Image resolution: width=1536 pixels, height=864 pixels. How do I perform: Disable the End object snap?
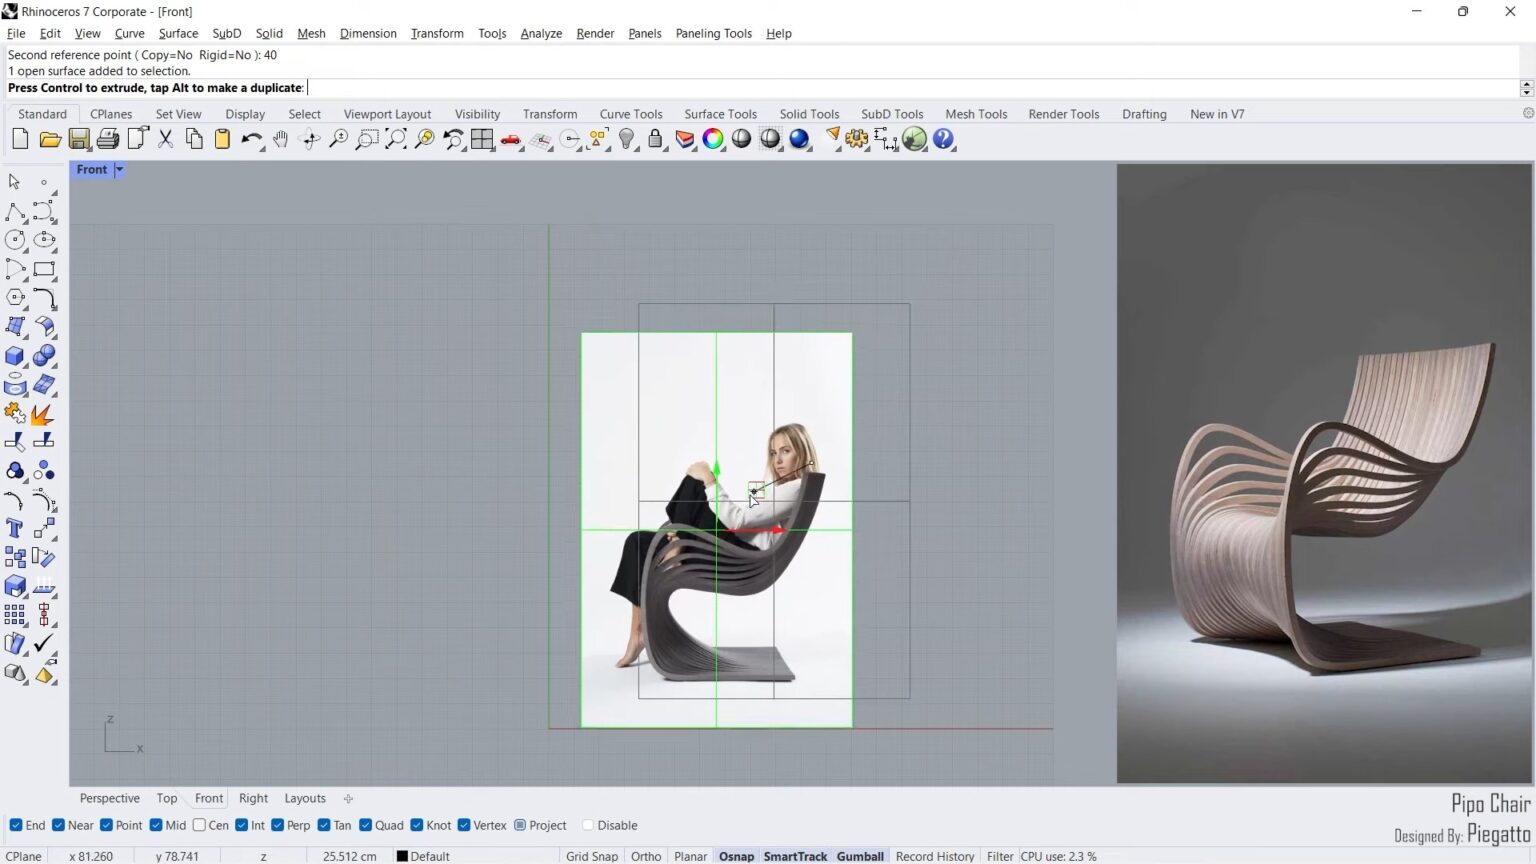[16, 825]
